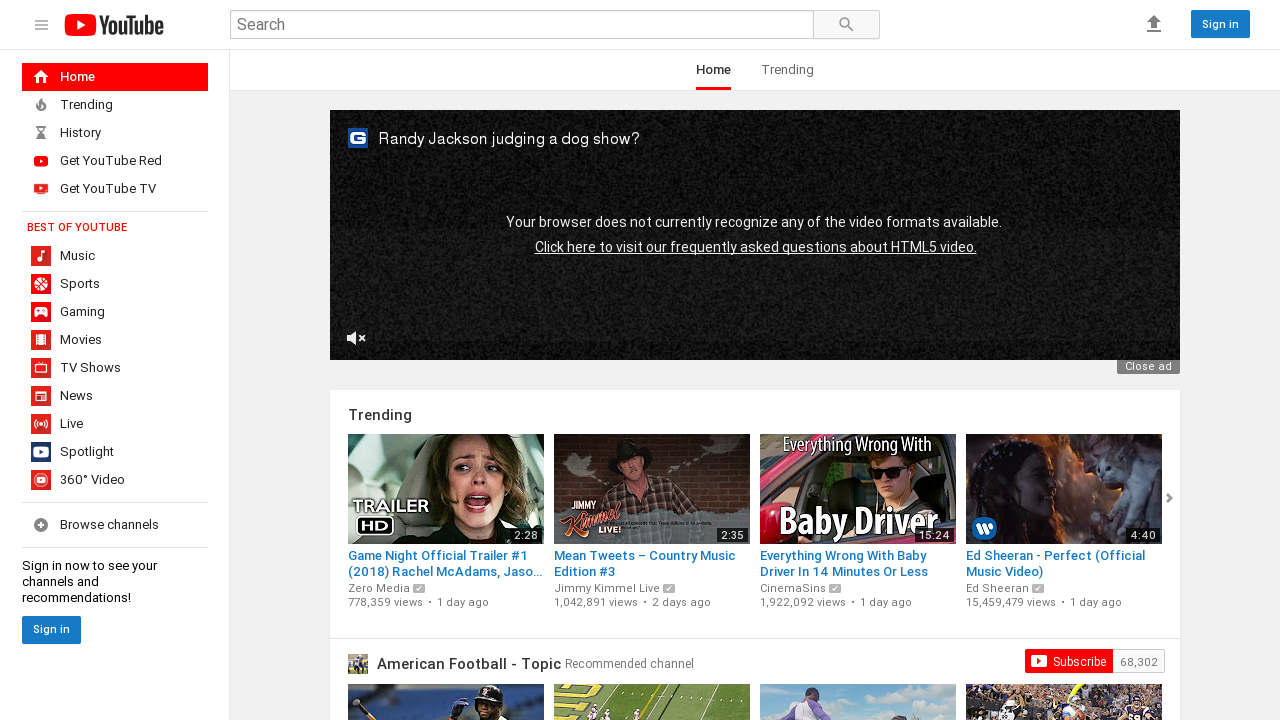Click the Trending section heading
The height and width of the screenshot is (720, 1280).
click(380, 415)
